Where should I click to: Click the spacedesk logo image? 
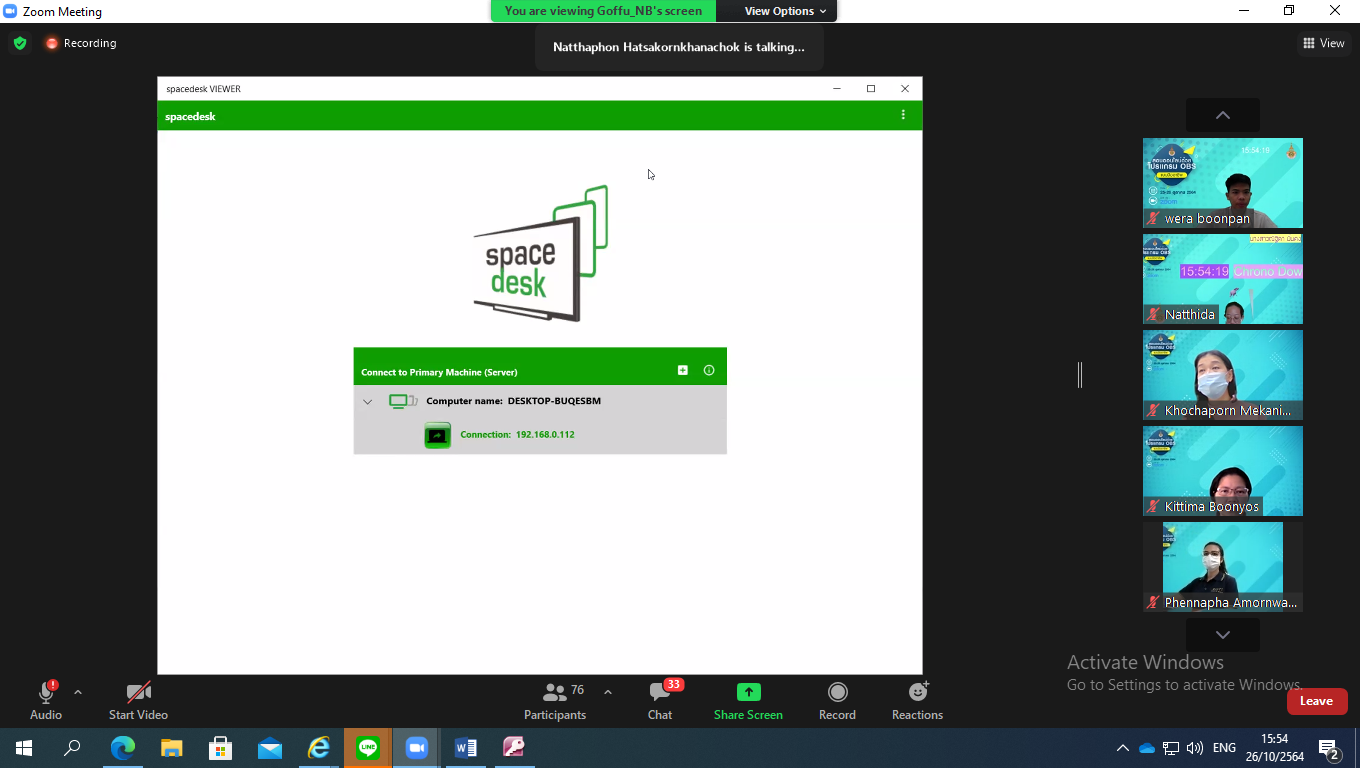coord(540,253)
